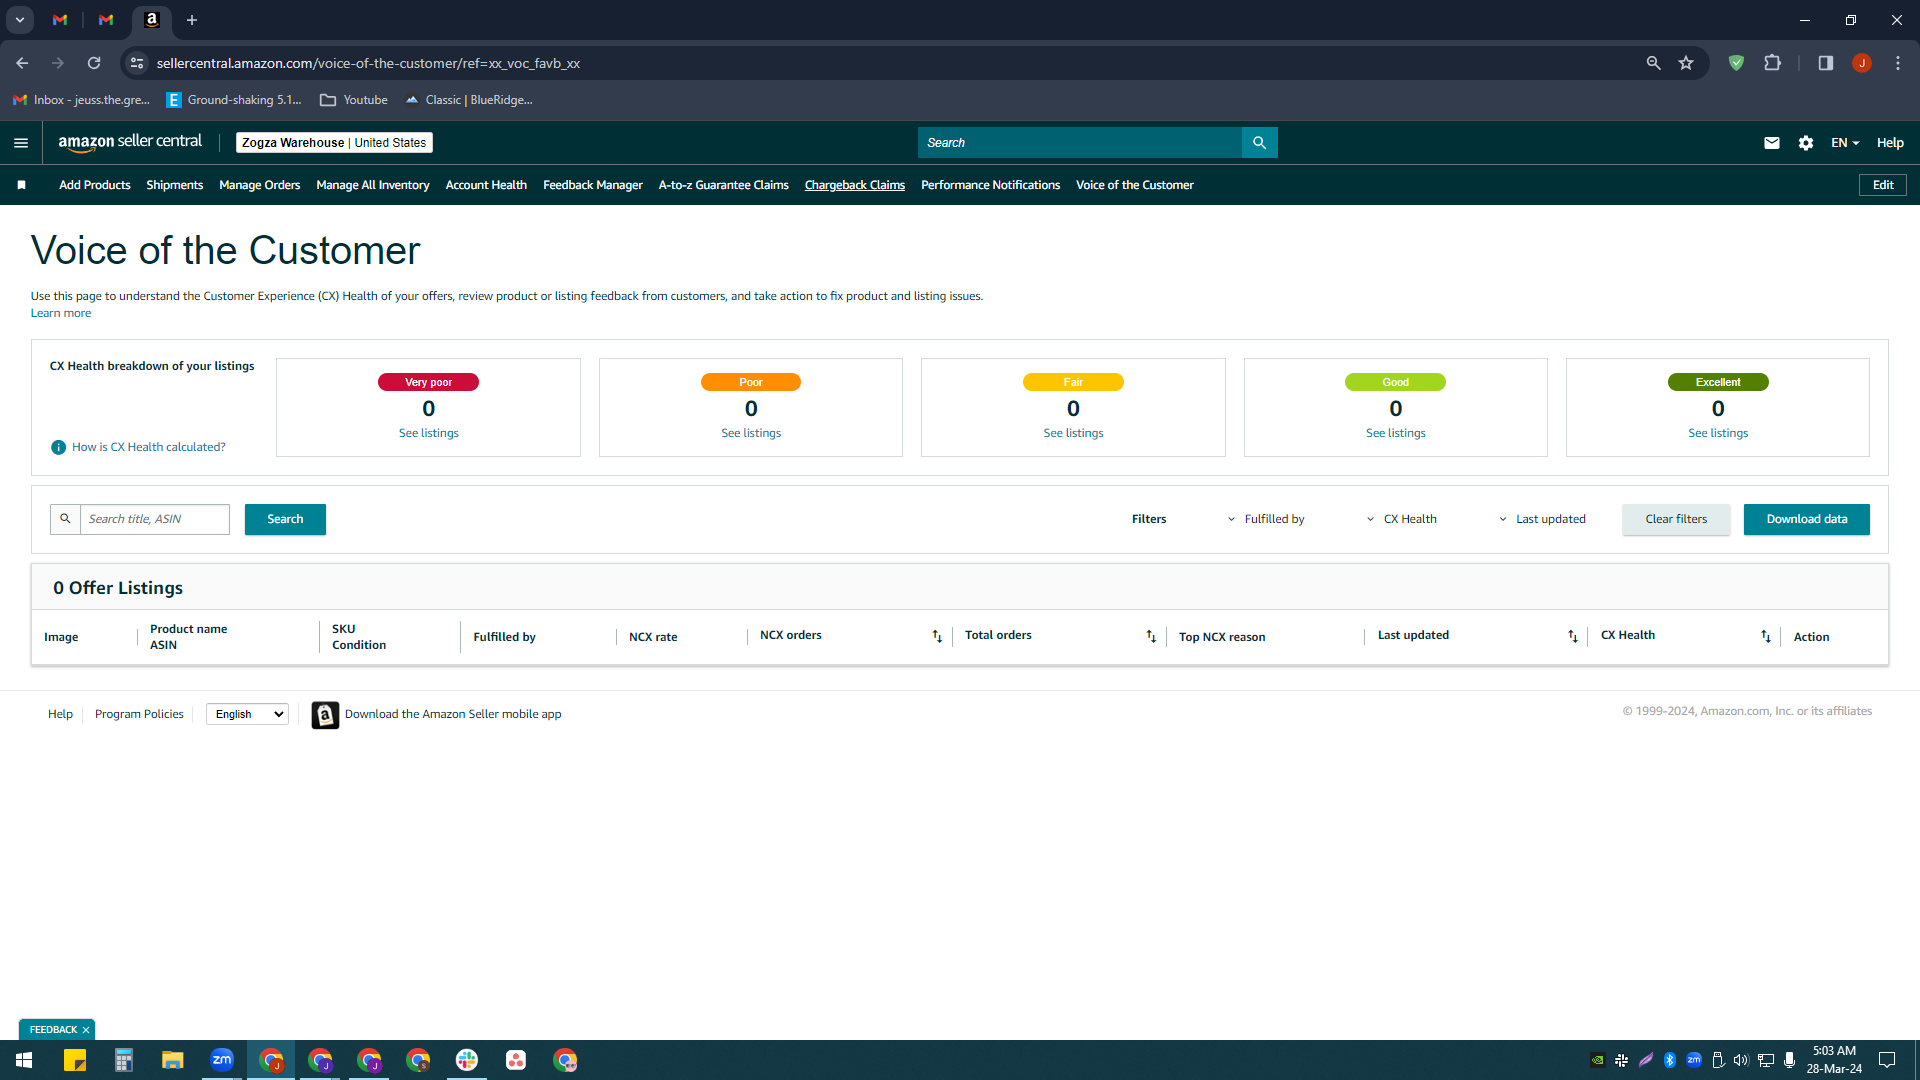The width and height of the screenshot is (1920, 1080).
Task: Open the hamburger navigation menu
Action: (x=20, y=143)
